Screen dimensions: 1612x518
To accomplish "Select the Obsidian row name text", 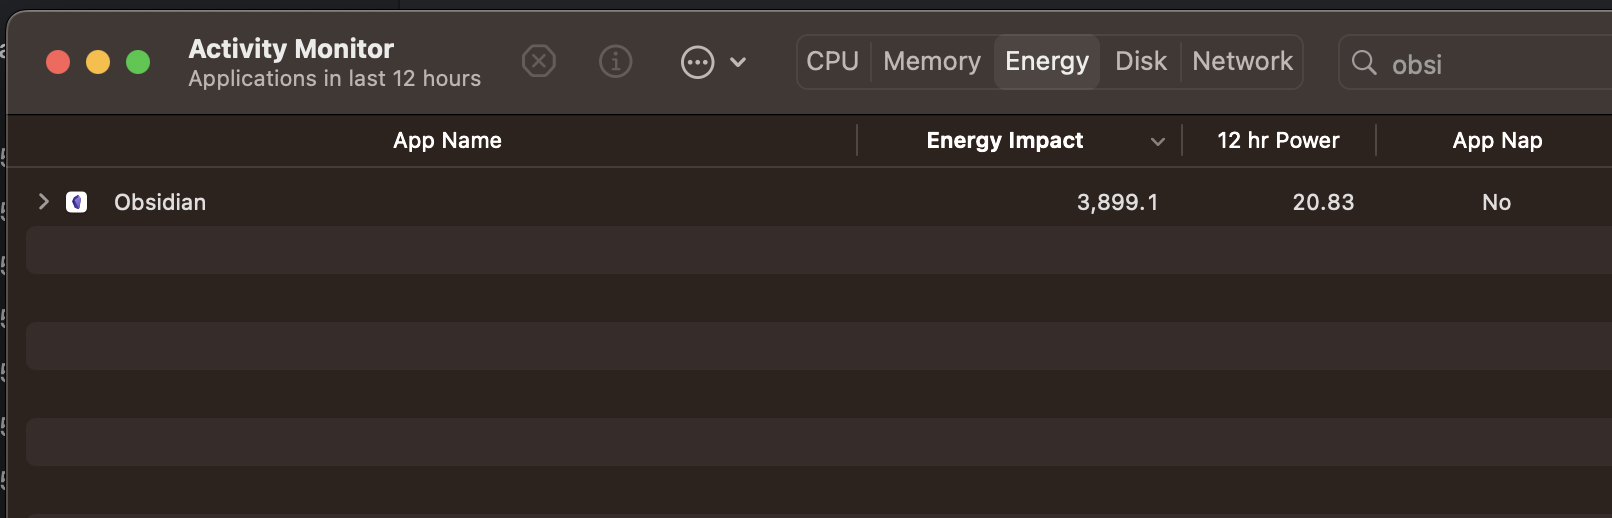I will pyautogui.click(x=160, y=202).
